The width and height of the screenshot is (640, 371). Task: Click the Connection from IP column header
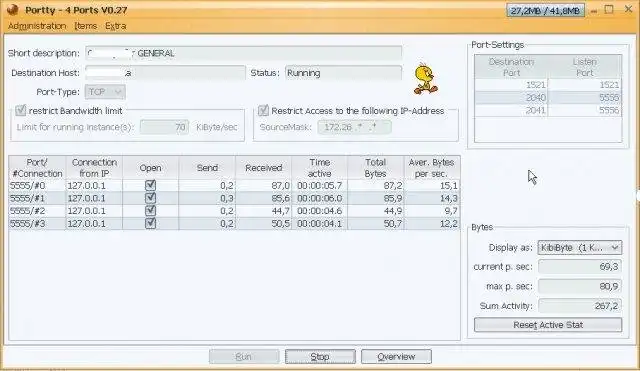pos(94,168)
